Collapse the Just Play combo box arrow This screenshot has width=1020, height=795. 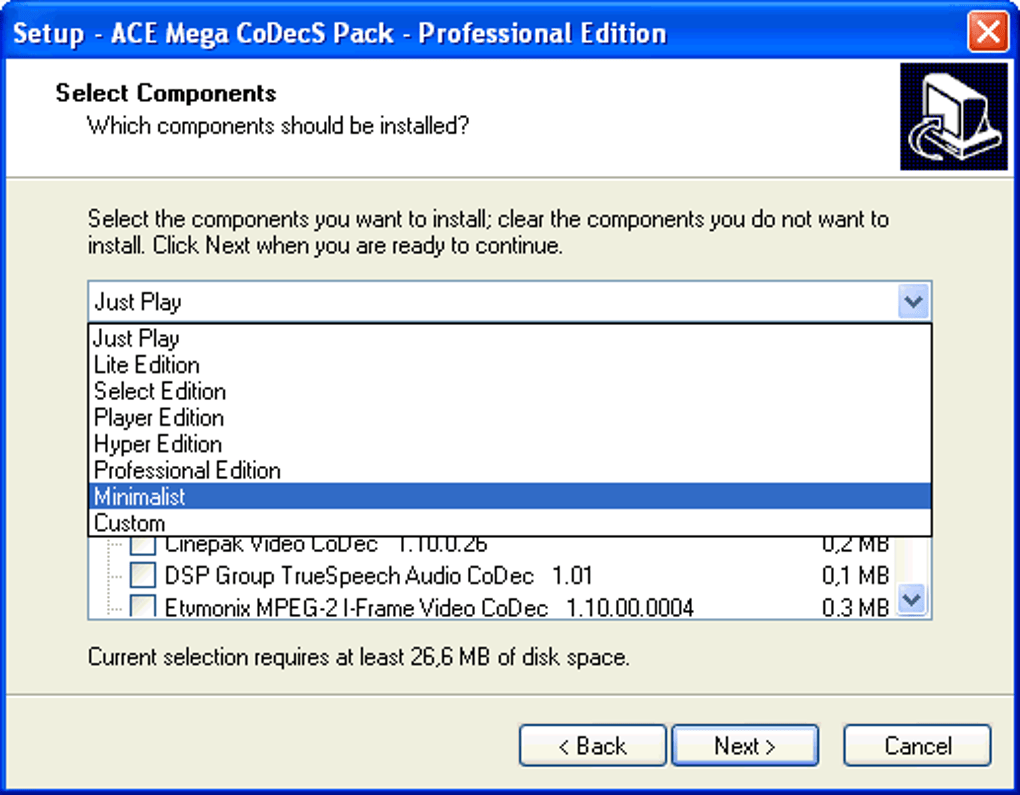(913, 302)
